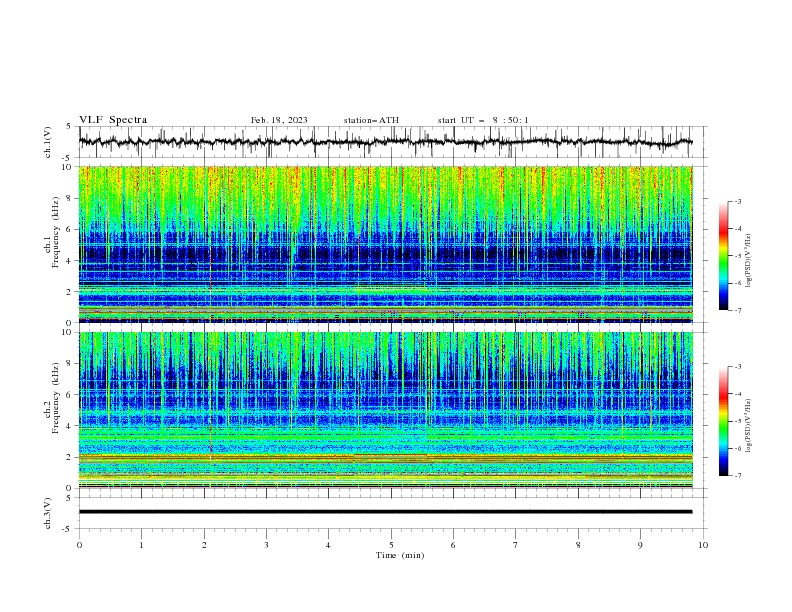The width and height of the screenshot is (792, 612).
Task: Click the ch.1 spectrogram plot
Action: pyautogui.click(x=385, y=244)
